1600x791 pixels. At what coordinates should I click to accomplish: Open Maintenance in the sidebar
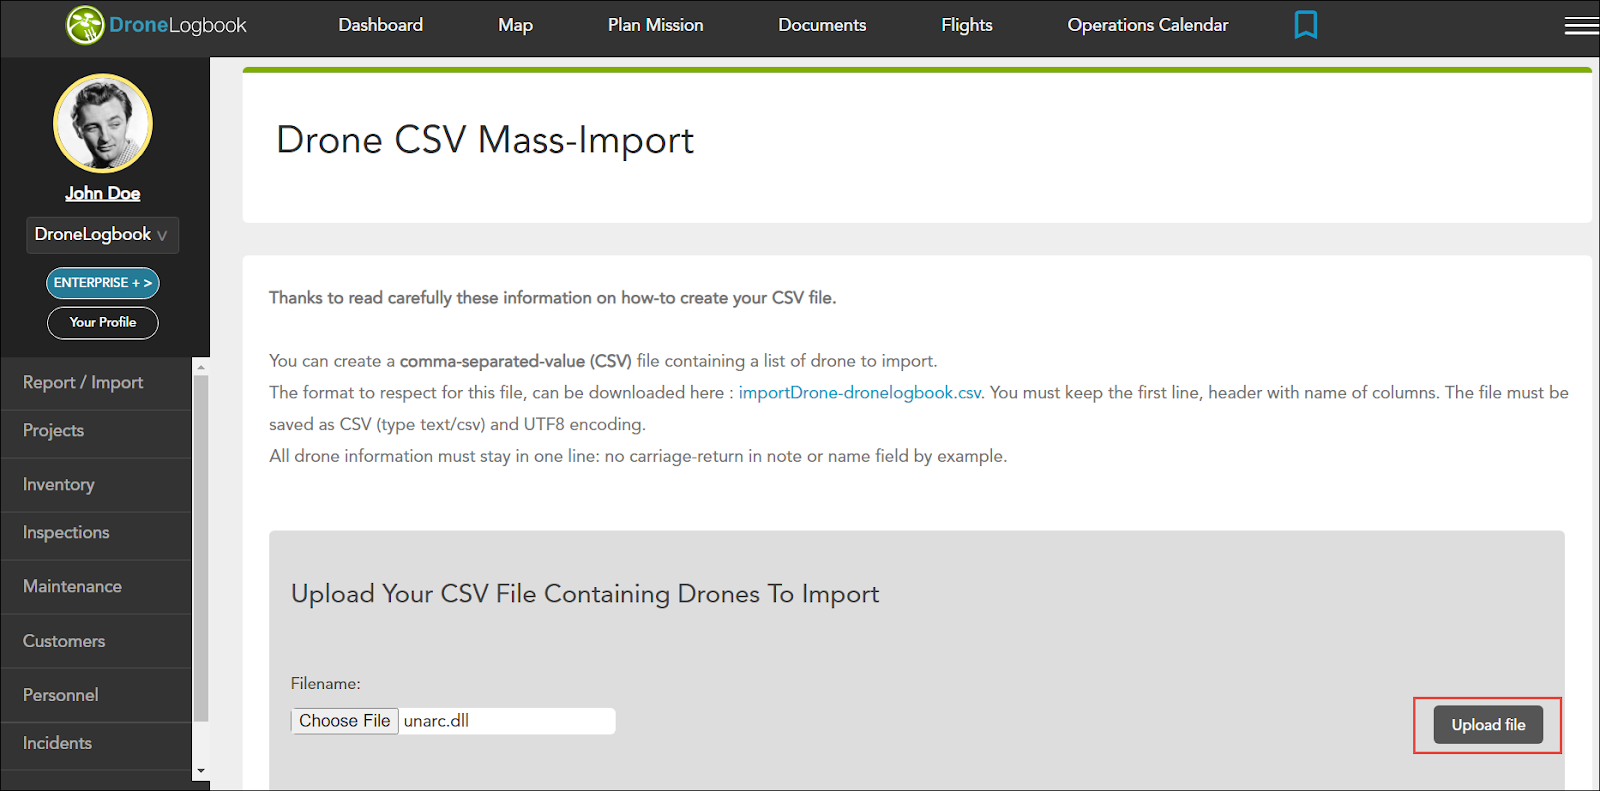96,587
